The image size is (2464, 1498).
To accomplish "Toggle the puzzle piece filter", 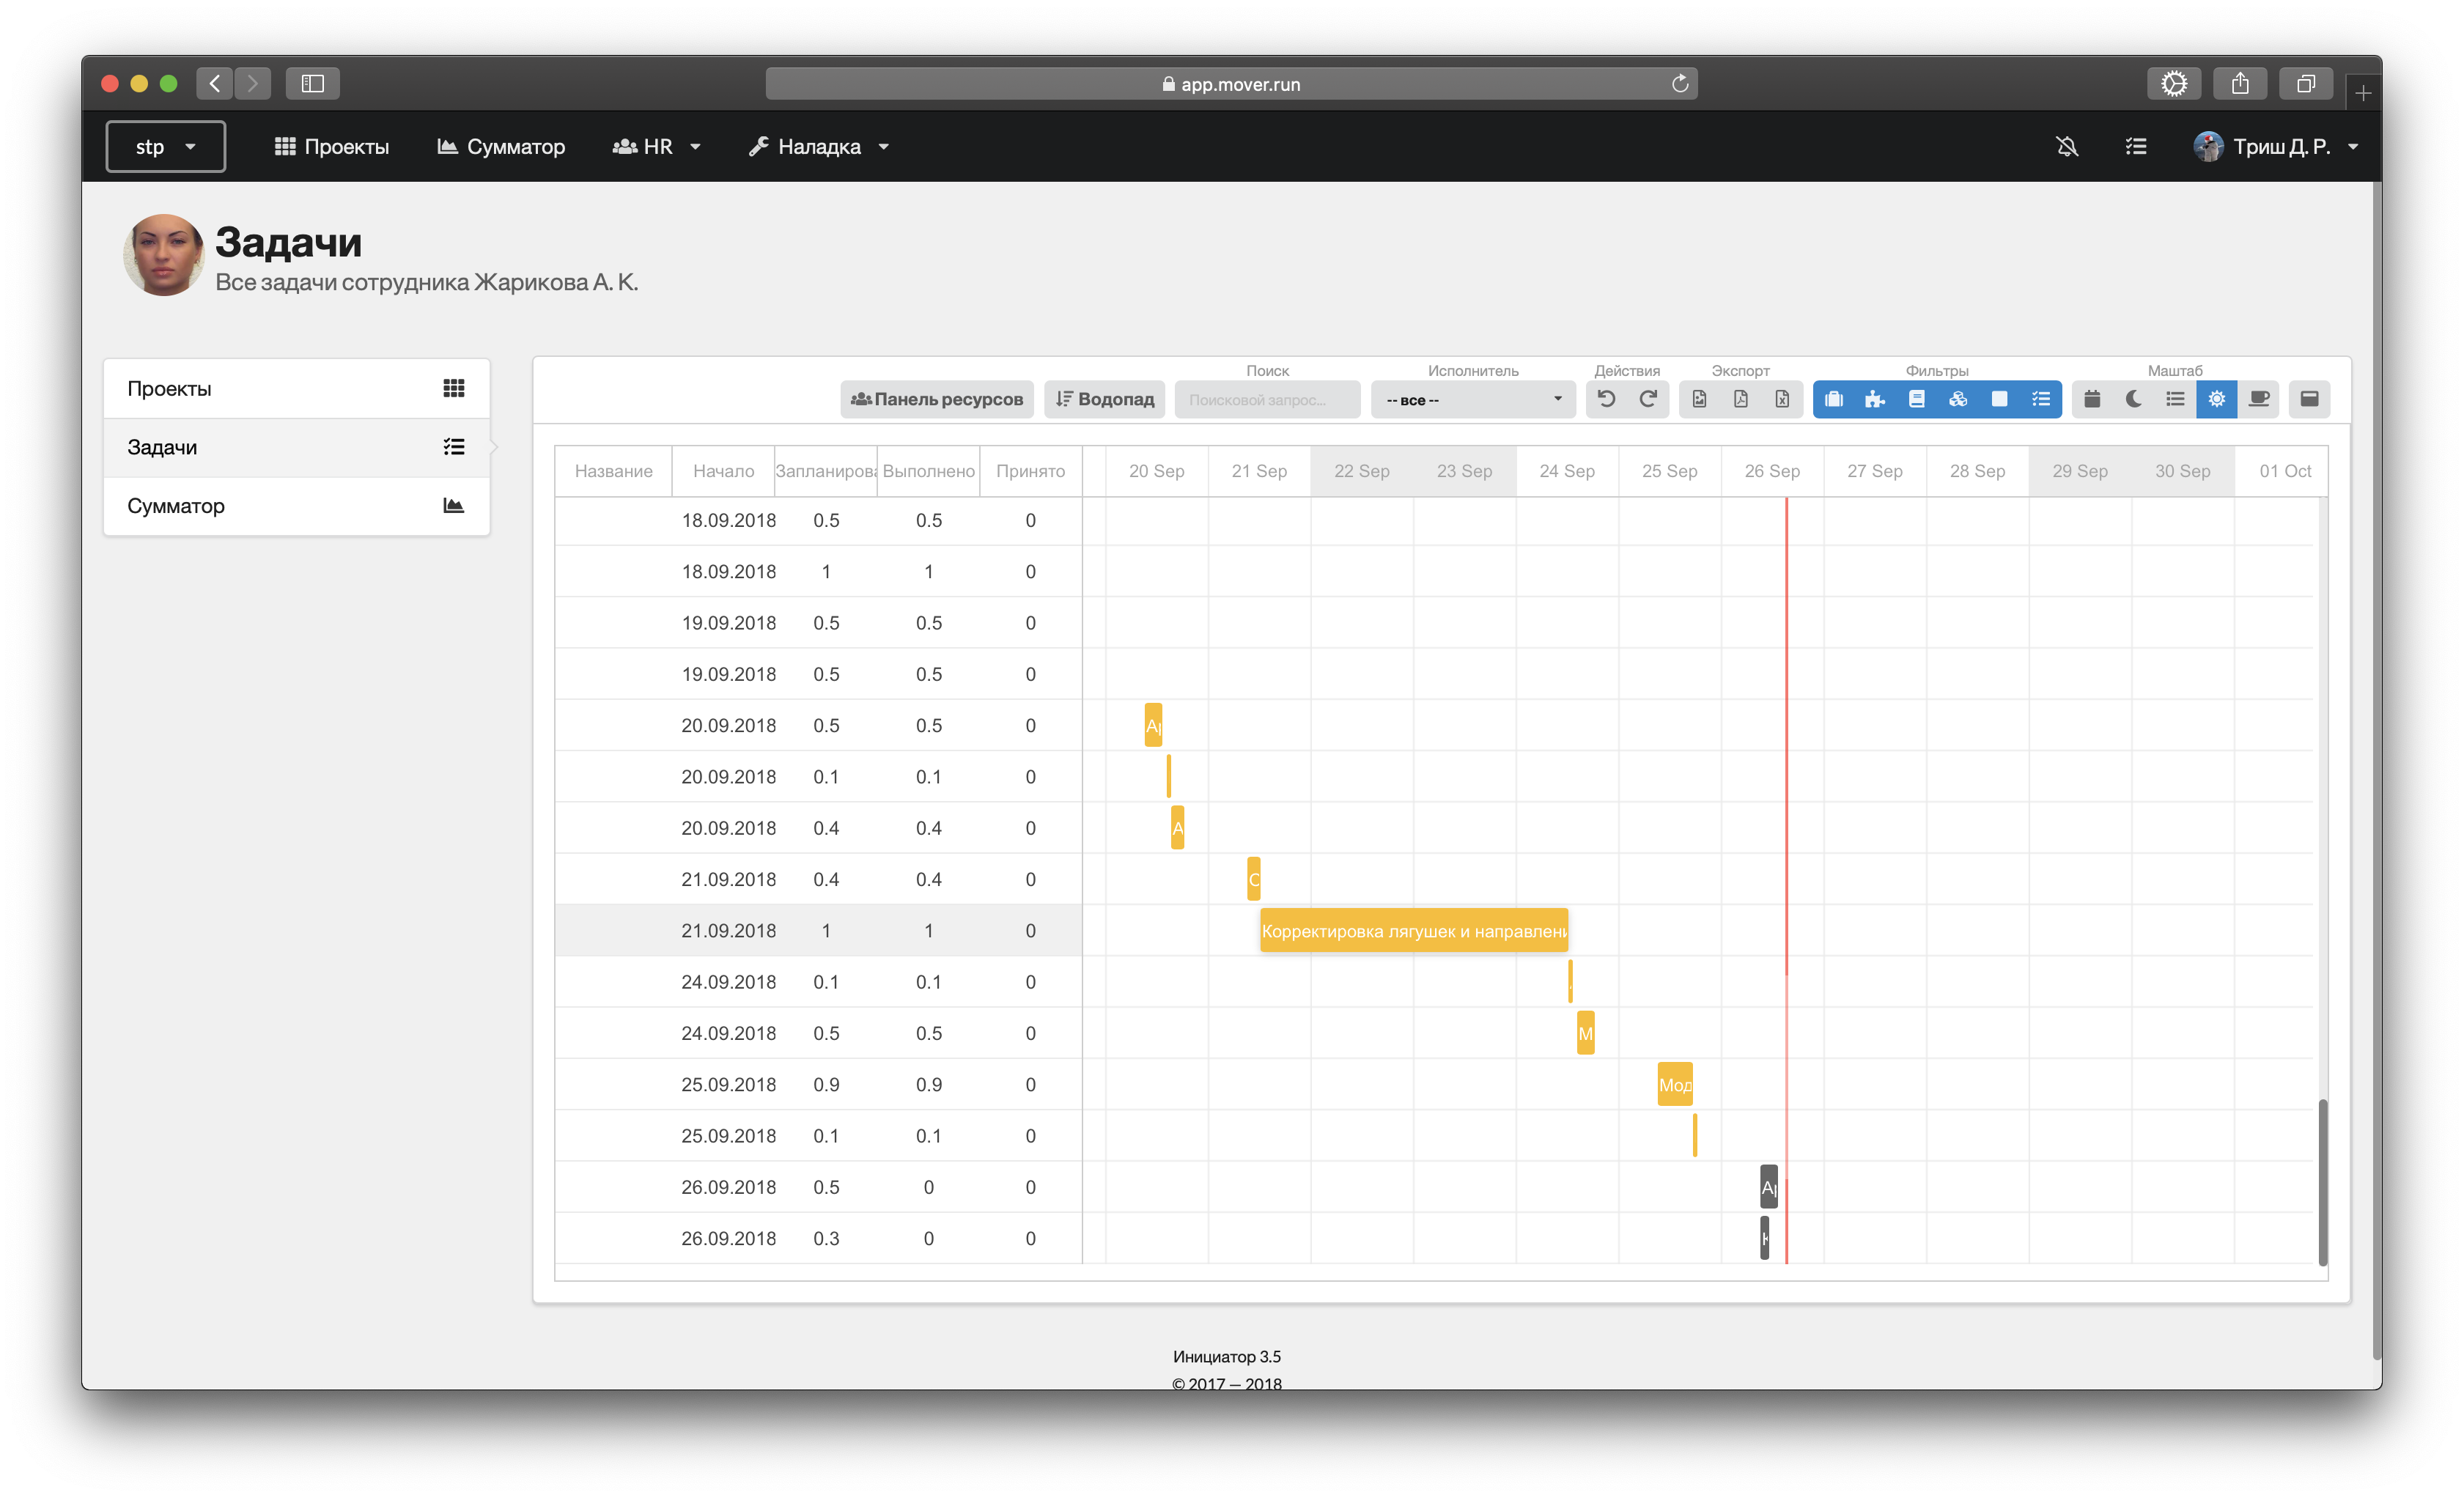I will point(1875,399).
